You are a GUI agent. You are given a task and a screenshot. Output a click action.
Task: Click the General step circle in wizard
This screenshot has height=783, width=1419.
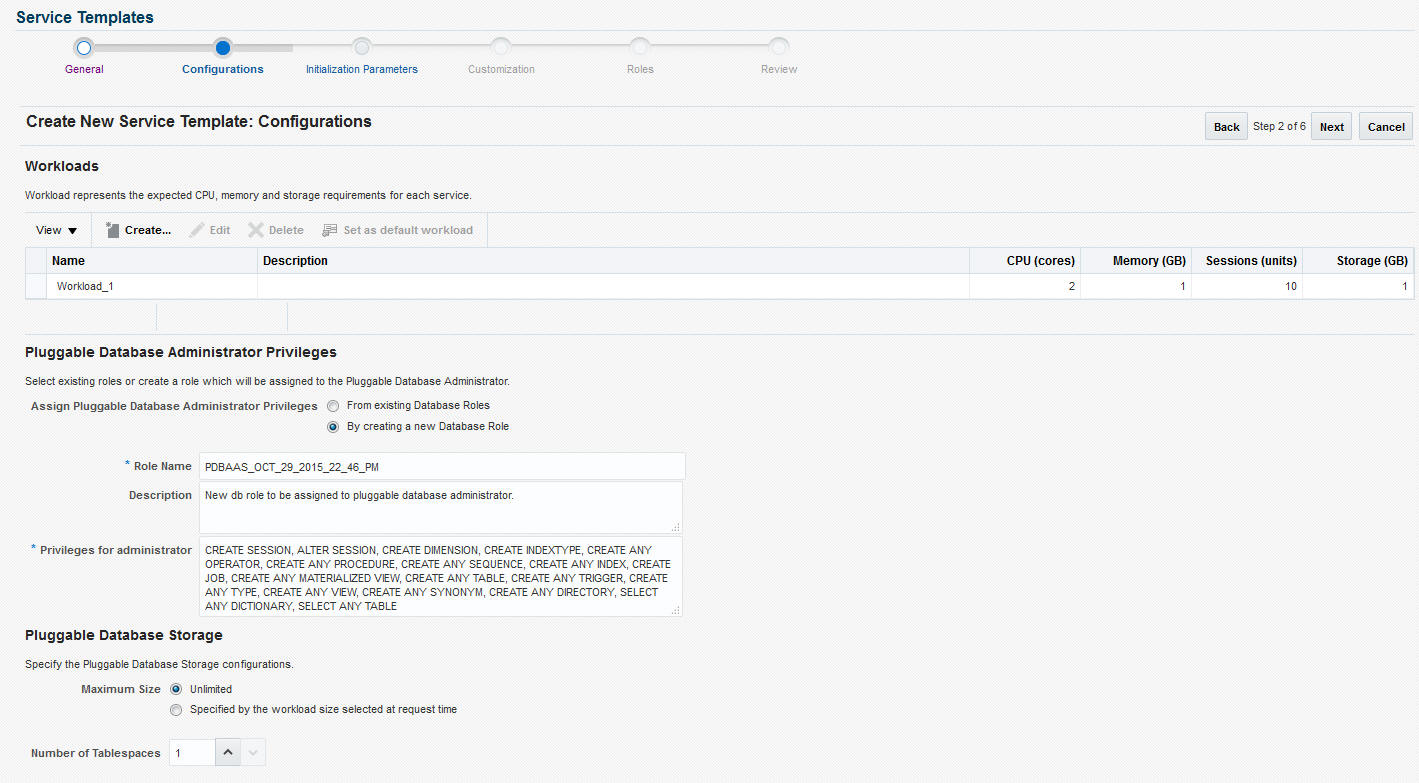coord(84,47)
